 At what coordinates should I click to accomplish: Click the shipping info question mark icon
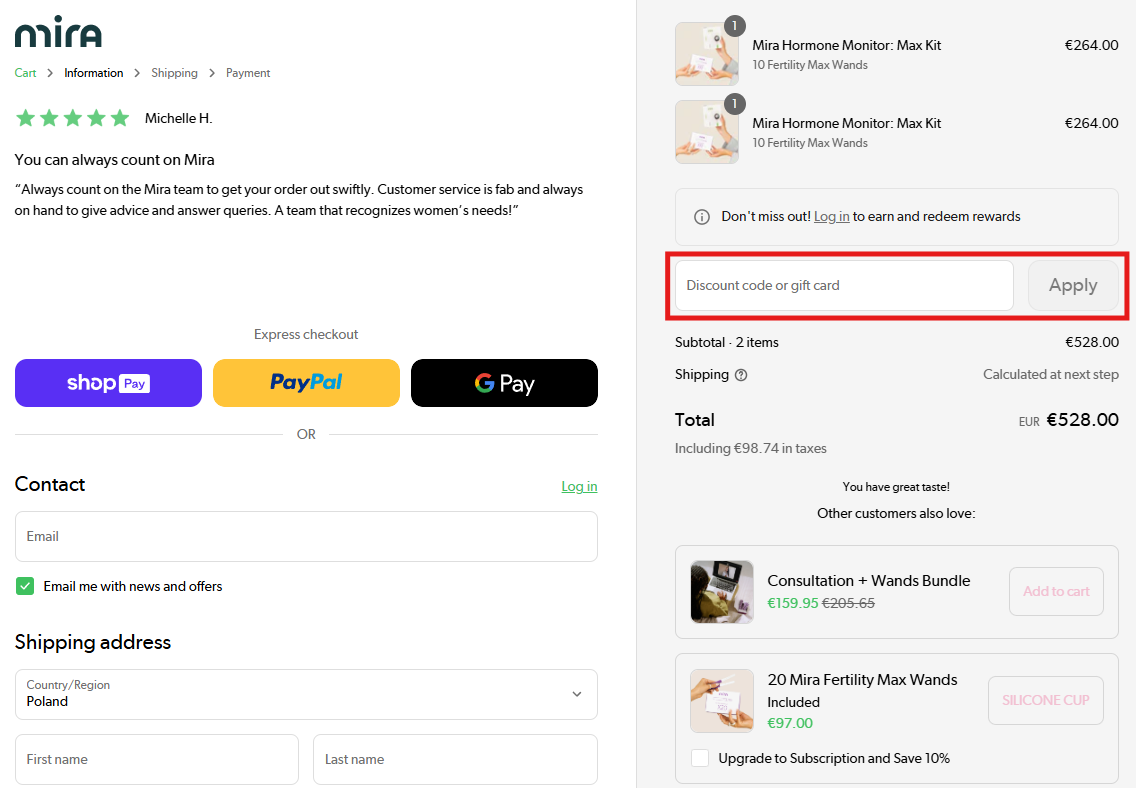tap(741, 375)
